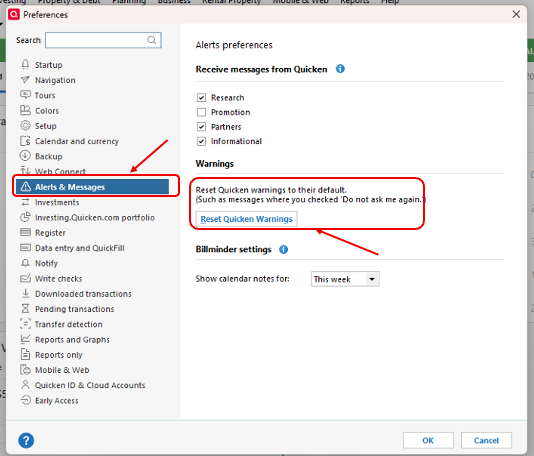This screenshot has height=456, width=534.
Task: Open Colors preferences
Action: tap(47, 111)
